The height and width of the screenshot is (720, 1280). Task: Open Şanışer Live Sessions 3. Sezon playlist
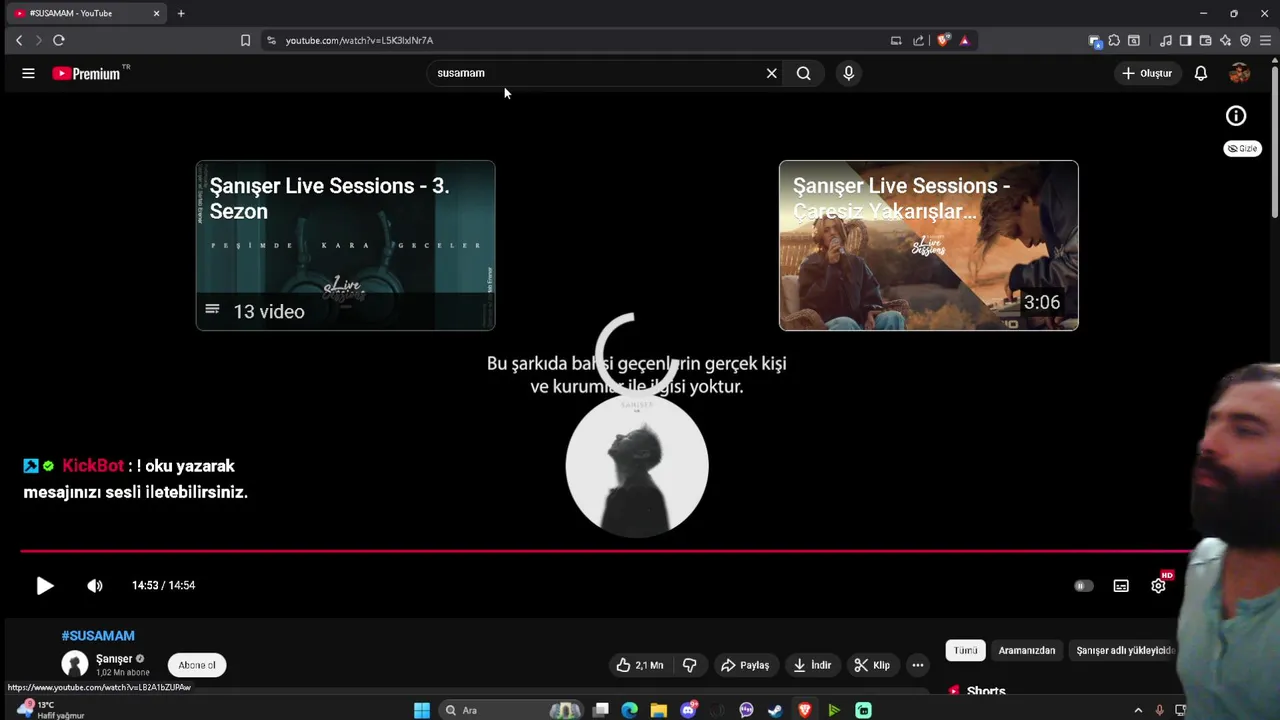pos(345,245)
